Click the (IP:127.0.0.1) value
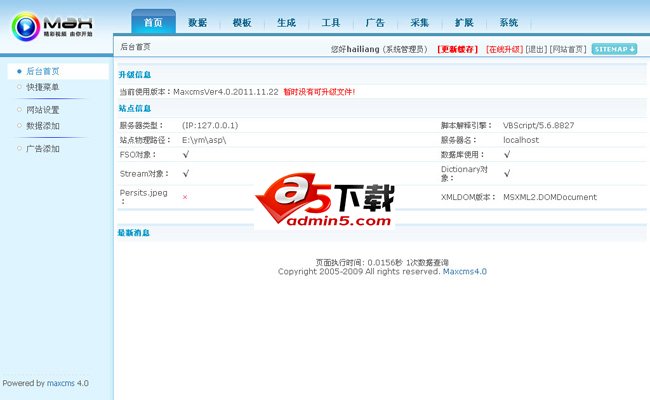Screen dimensions: 650x400 pyautogui.click(x=210, y=125)
